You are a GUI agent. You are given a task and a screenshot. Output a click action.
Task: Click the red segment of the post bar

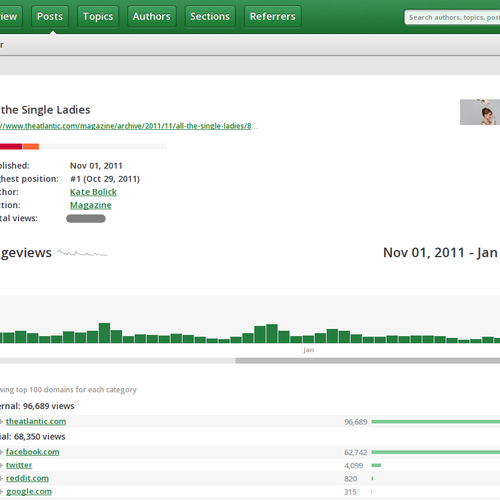[x=11, y=146]
